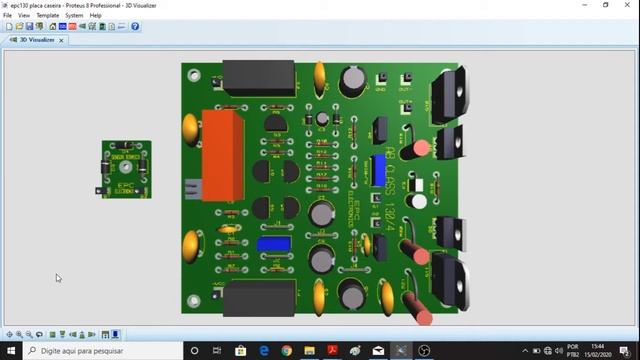Click the Windows Start button
The height and width of the screenshot is (360, 640).
click(x=11, y=351)
